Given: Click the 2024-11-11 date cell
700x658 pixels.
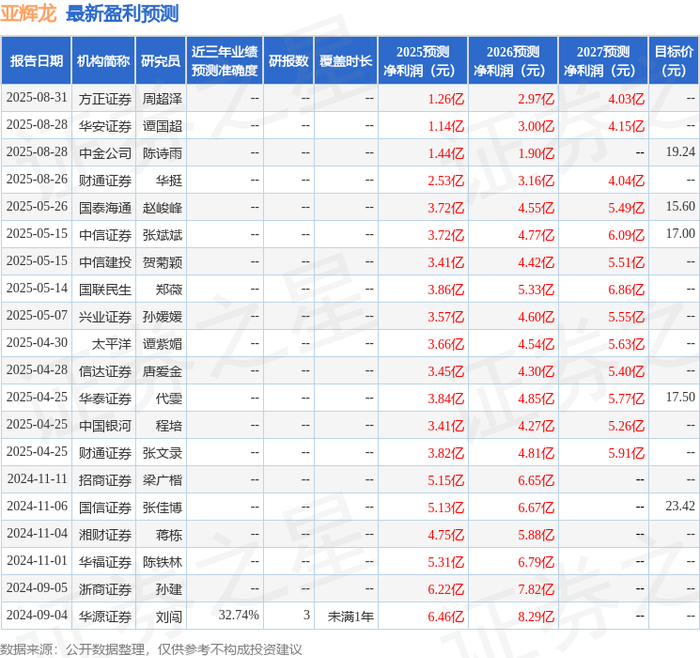Looking at the screenshot, I should (37, 479).
